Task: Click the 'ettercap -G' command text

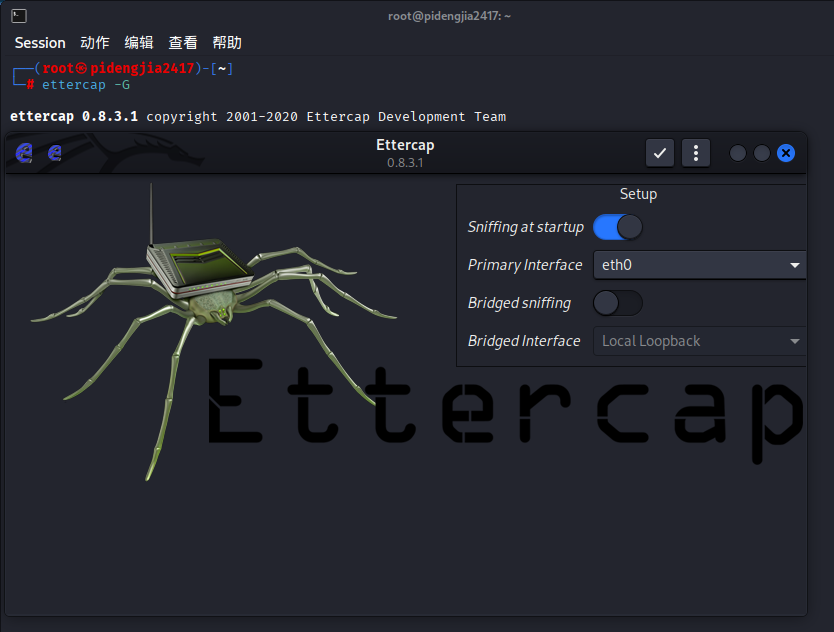Action: (x=86, y=85)
